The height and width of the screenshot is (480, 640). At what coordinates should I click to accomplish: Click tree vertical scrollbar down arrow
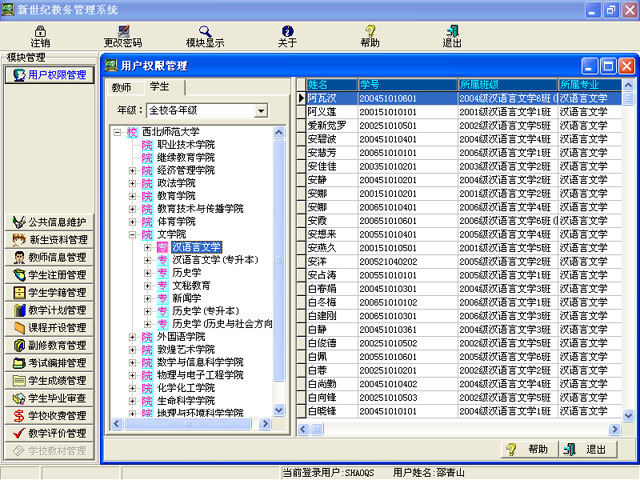point(279,410)
